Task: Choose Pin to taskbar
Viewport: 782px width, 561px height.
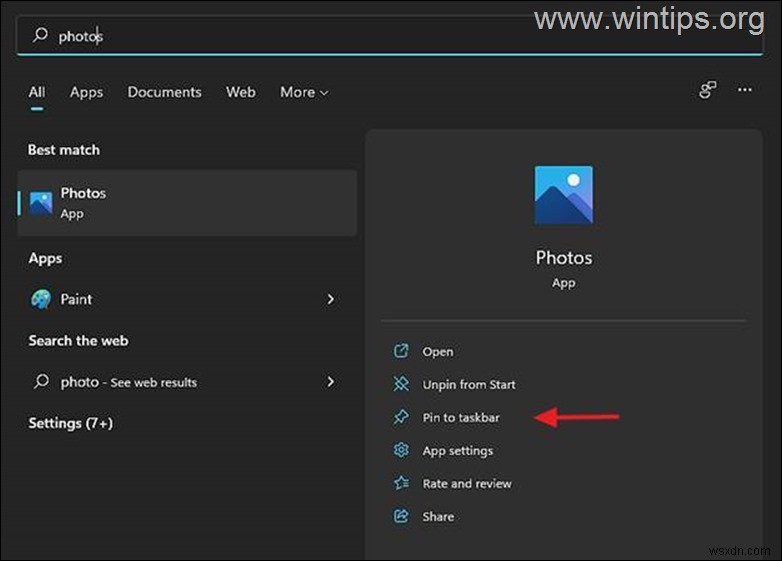Action: click(x=461, y=417)
